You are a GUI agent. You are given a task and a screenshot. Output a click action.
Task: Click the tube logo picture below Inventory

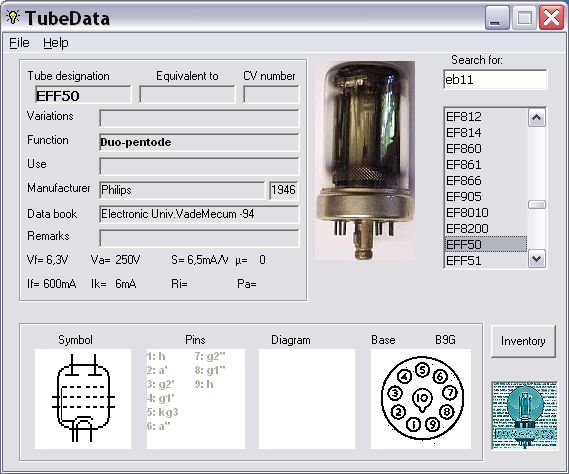click(524, 415)
